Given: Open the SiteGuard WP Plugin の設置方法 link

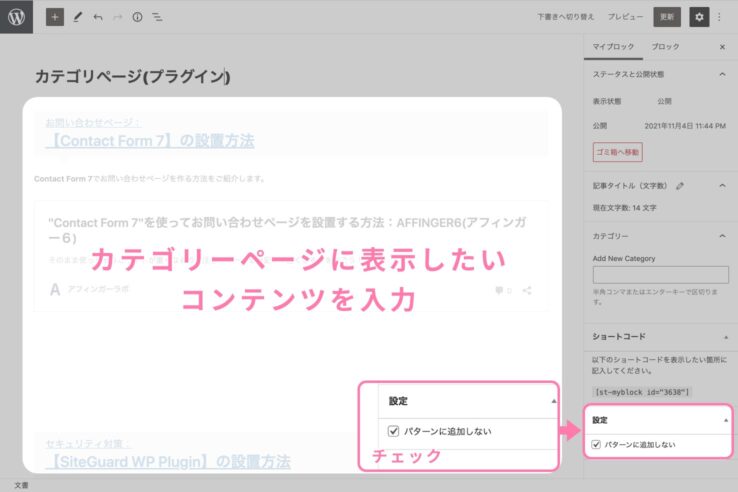Looking at the screenshot, I should click(168, 462).
